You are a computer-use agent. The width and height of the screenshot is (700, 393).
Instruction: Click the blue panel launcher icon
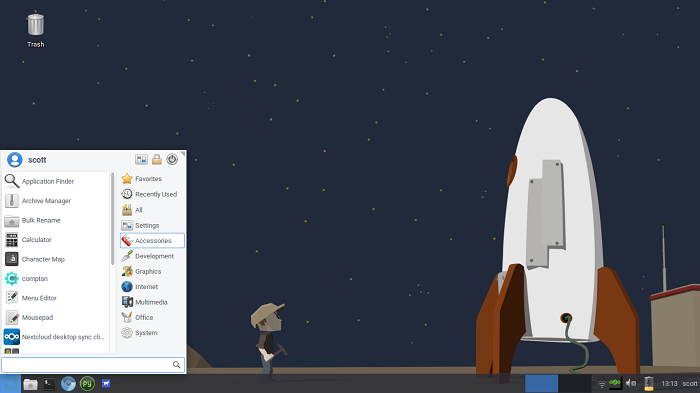coord(106,384)
